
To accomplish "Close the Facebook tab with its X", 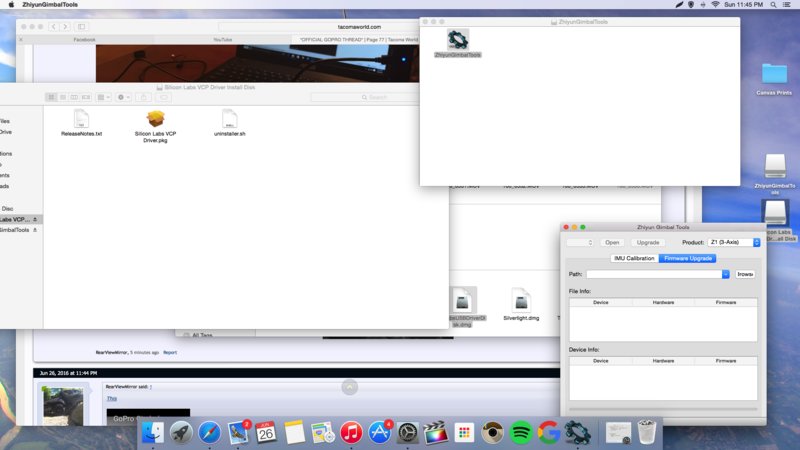I will (x=21, y=39).
